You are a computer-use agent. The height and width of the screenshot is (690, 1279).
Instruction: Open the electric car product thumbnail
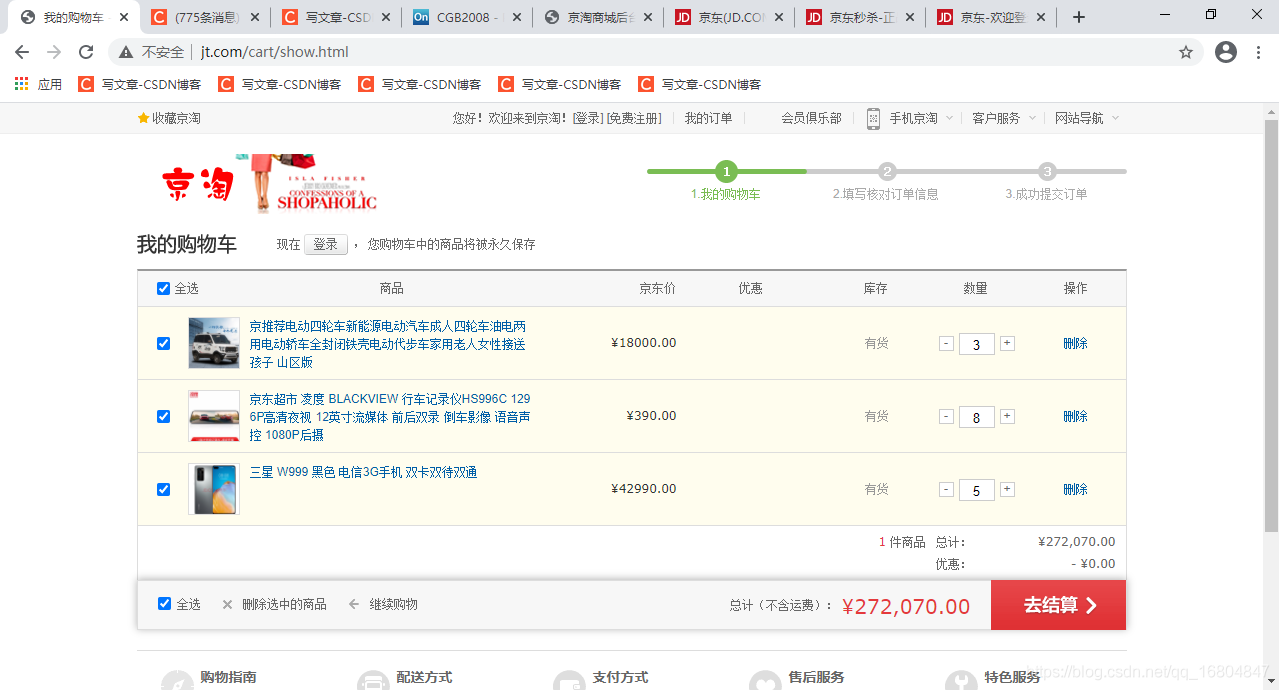point(214,343)
